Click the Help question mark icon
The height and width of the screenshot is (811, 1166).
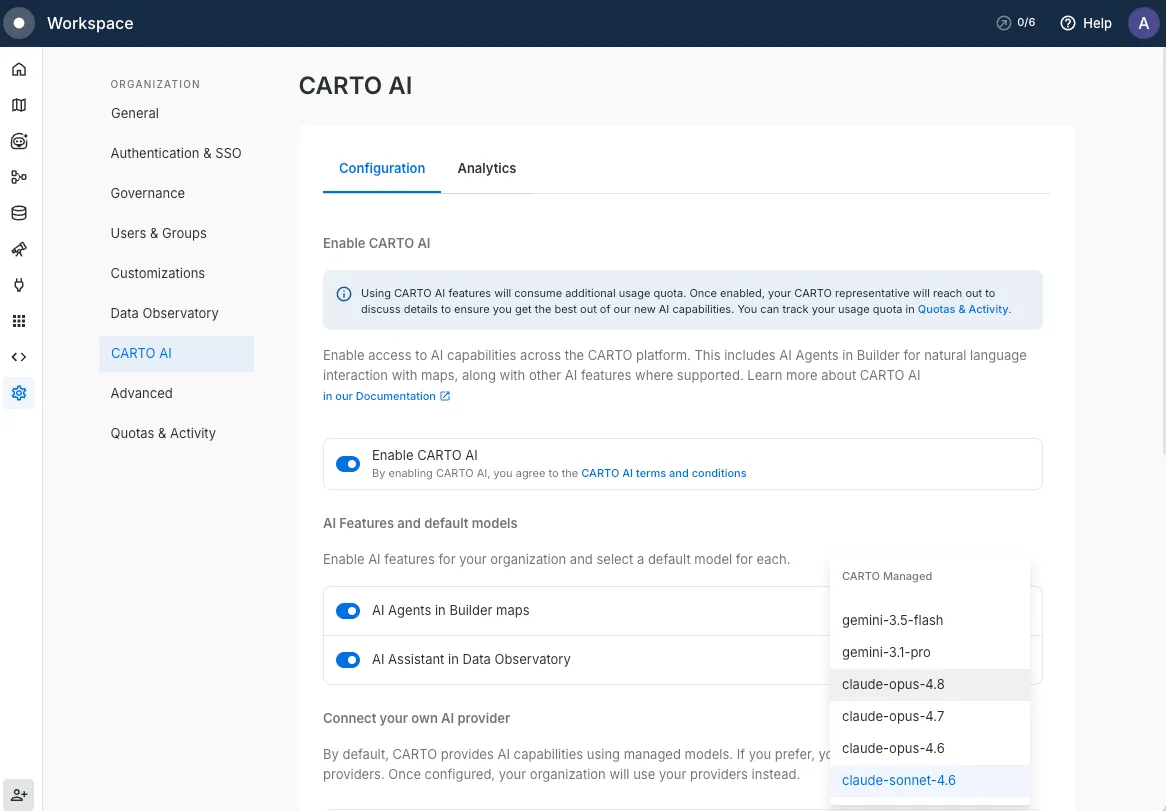click(x=1068, y=23)
